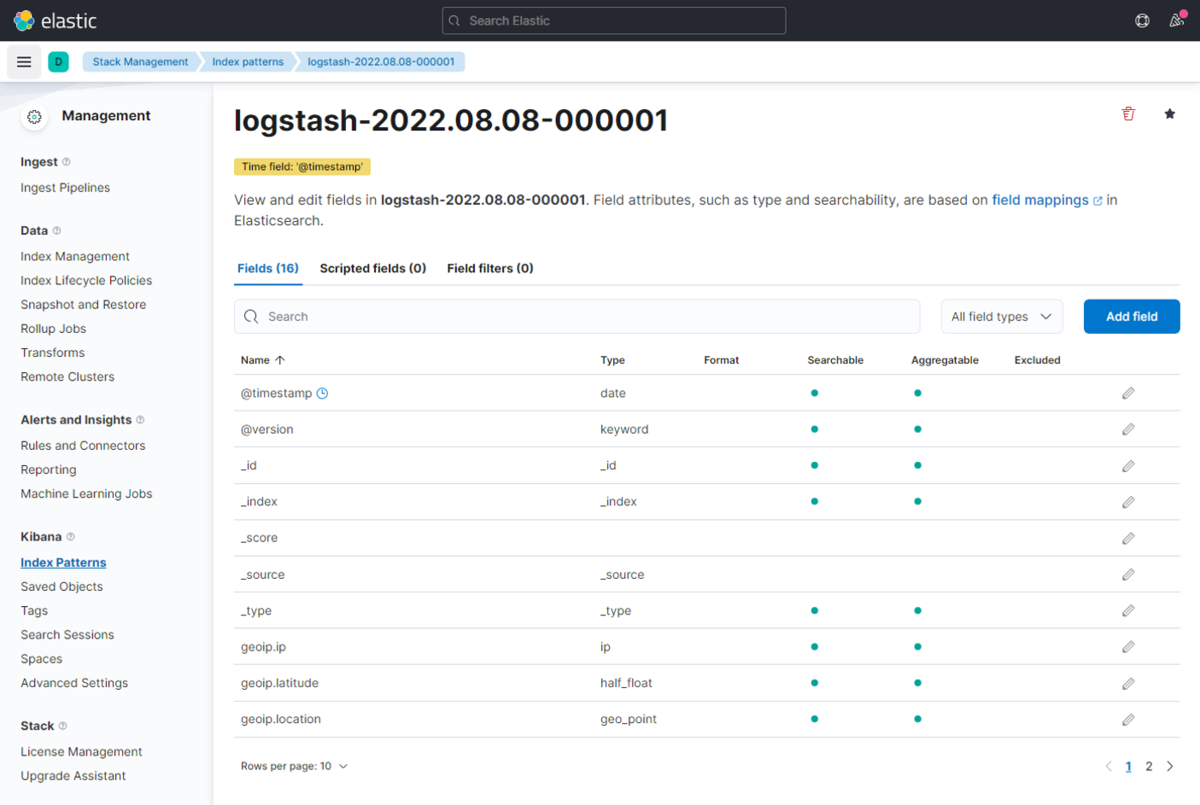Go to next page arrow
The width and height of the screenshot is (1200, 805).
coord(1170,766)
